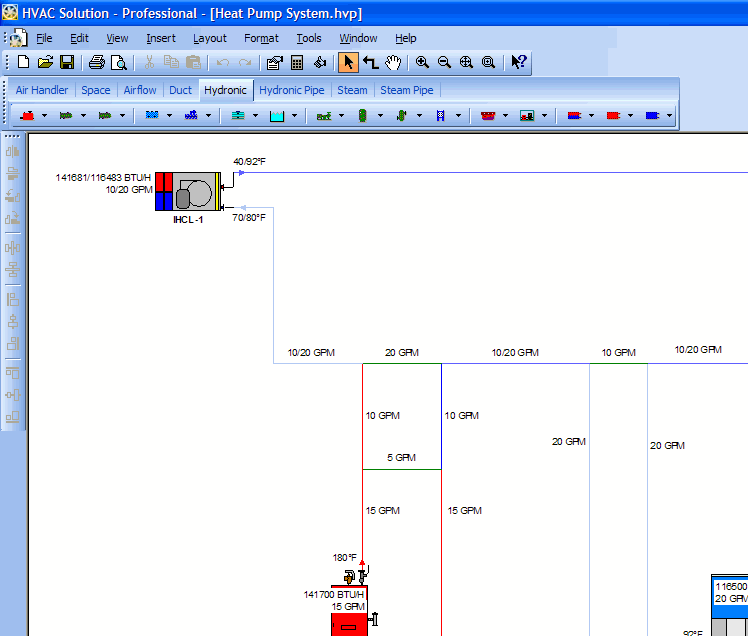Insert the cyan open tank component

pyautogui.click(x=277, y=115)
